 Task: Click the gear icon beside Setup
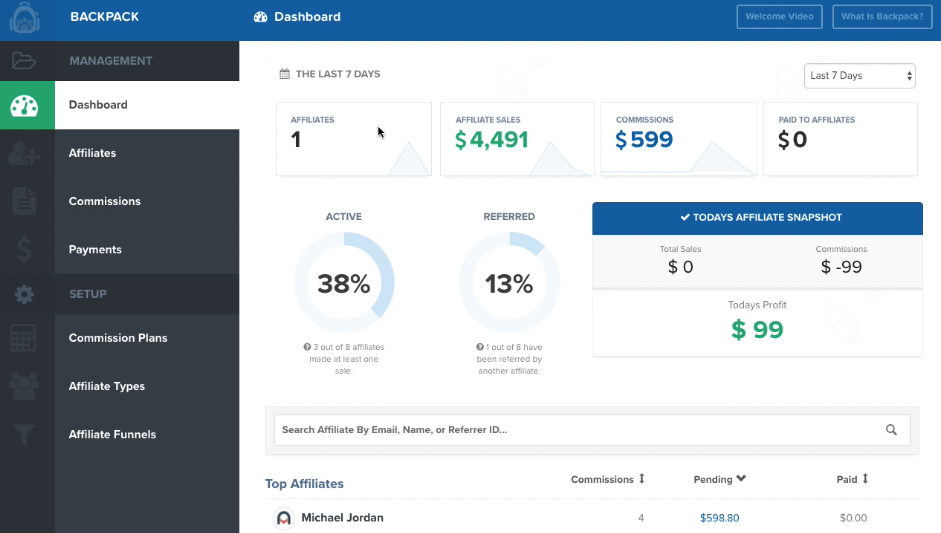[x=24, y=294]
